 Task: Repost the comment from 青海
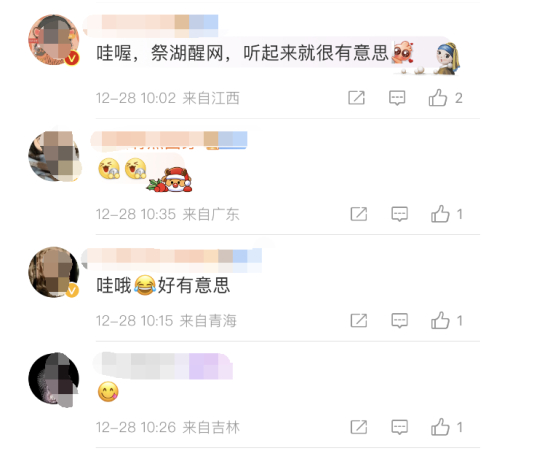pyautogui.click(x=359, y=321)
